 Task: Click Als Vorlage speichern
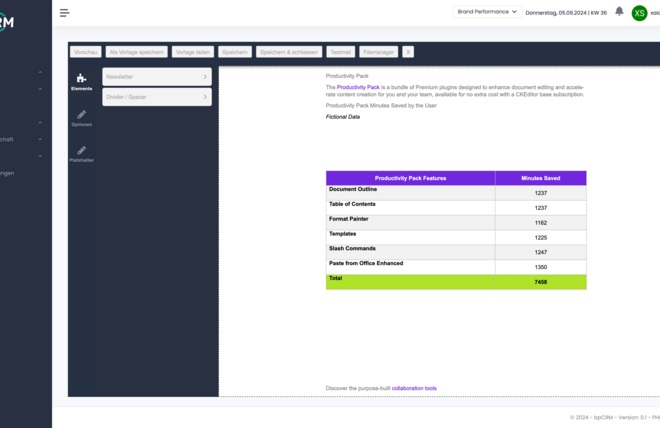[136, 52]
